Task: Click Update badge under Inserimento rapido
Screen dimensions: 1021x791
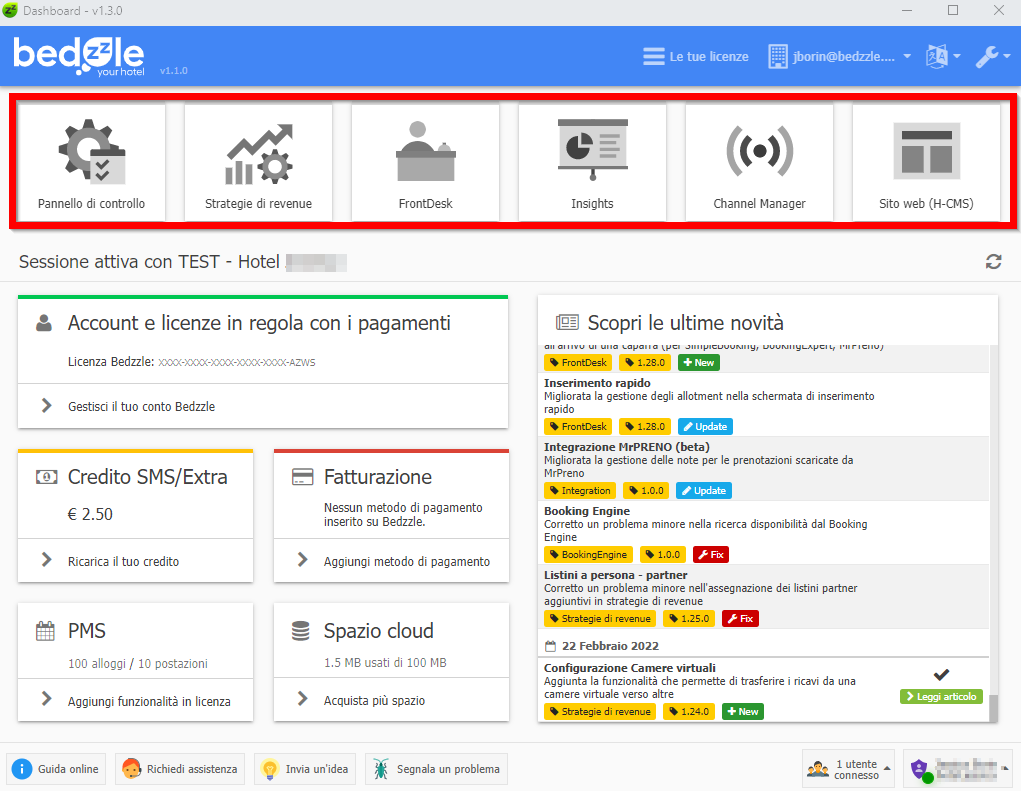Action: click(x=705, y=426)
